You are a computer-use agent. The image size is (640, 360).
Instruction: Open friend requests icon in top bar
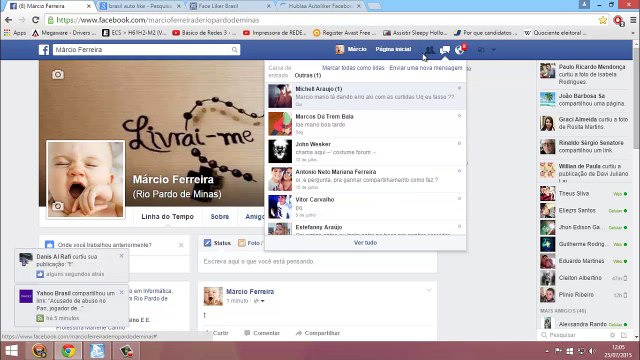[x=429, y=49]
